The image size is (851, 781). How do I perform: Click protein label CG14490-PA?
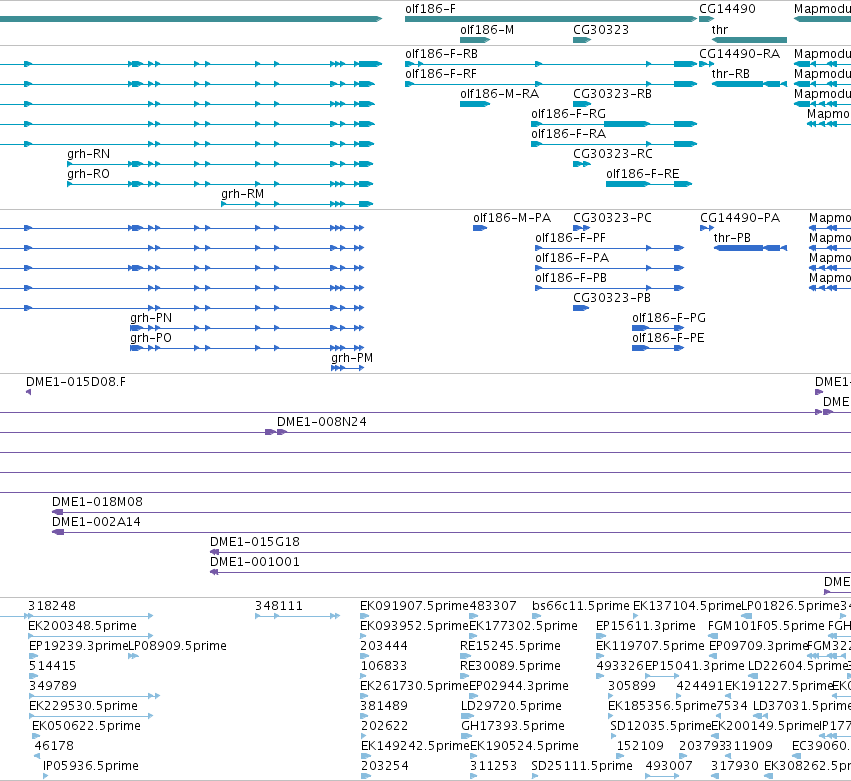click(740, 218)
